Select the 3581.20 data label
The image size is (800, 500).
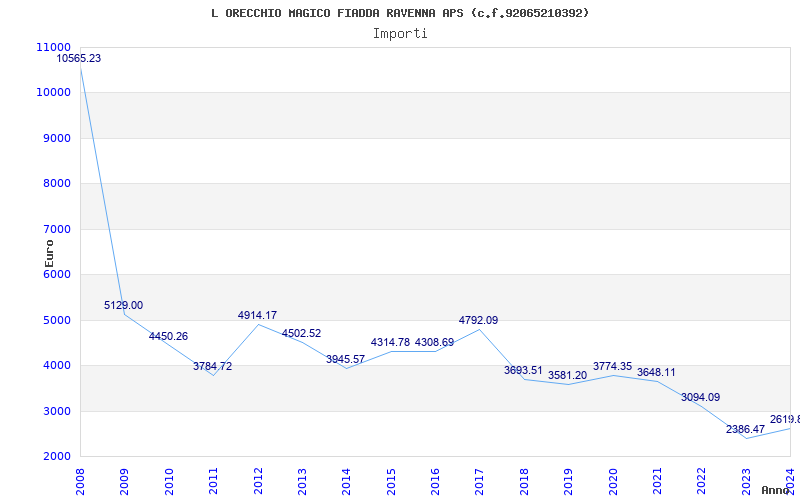point(567,376)
